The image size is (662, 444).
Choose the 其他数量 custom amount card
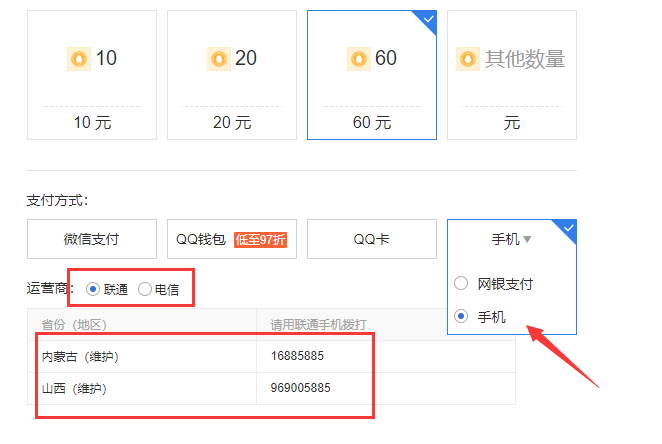(512, 75)
